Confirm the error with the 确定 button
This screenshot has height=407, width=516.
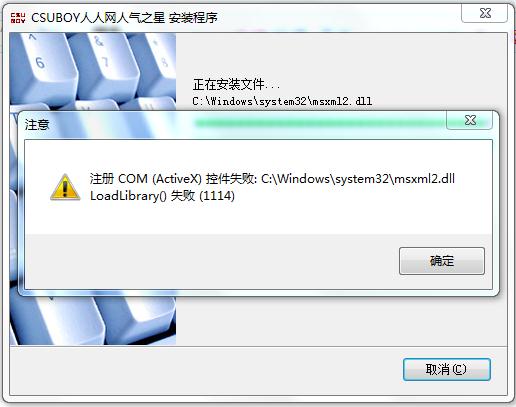(x=442, y=261)
